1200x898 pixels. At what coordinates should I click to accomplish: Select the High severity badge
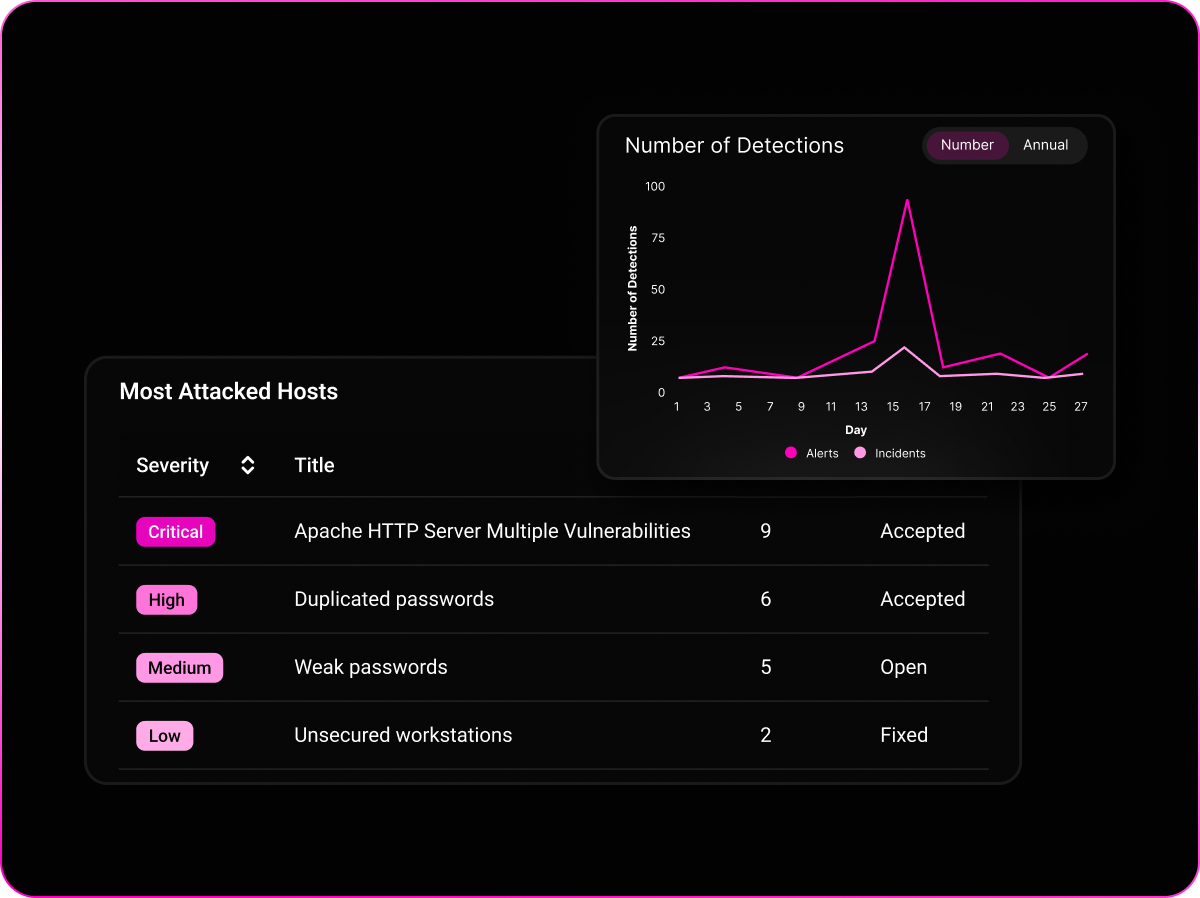(167, 600)
